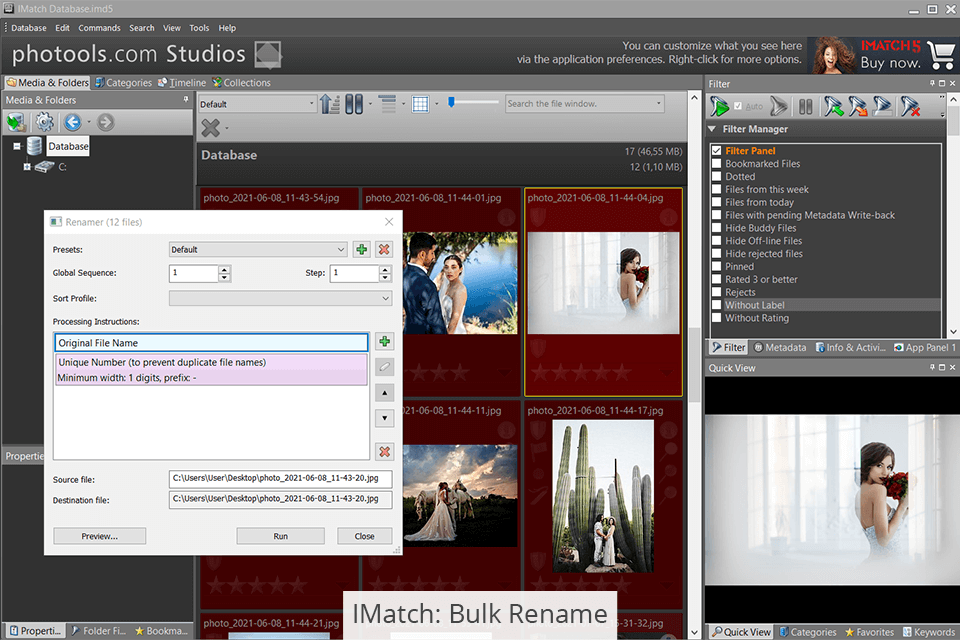Open the Metadata tab in Filter panel
The width and height of the screenshot is (960, 640).
(x=779, y=347)
